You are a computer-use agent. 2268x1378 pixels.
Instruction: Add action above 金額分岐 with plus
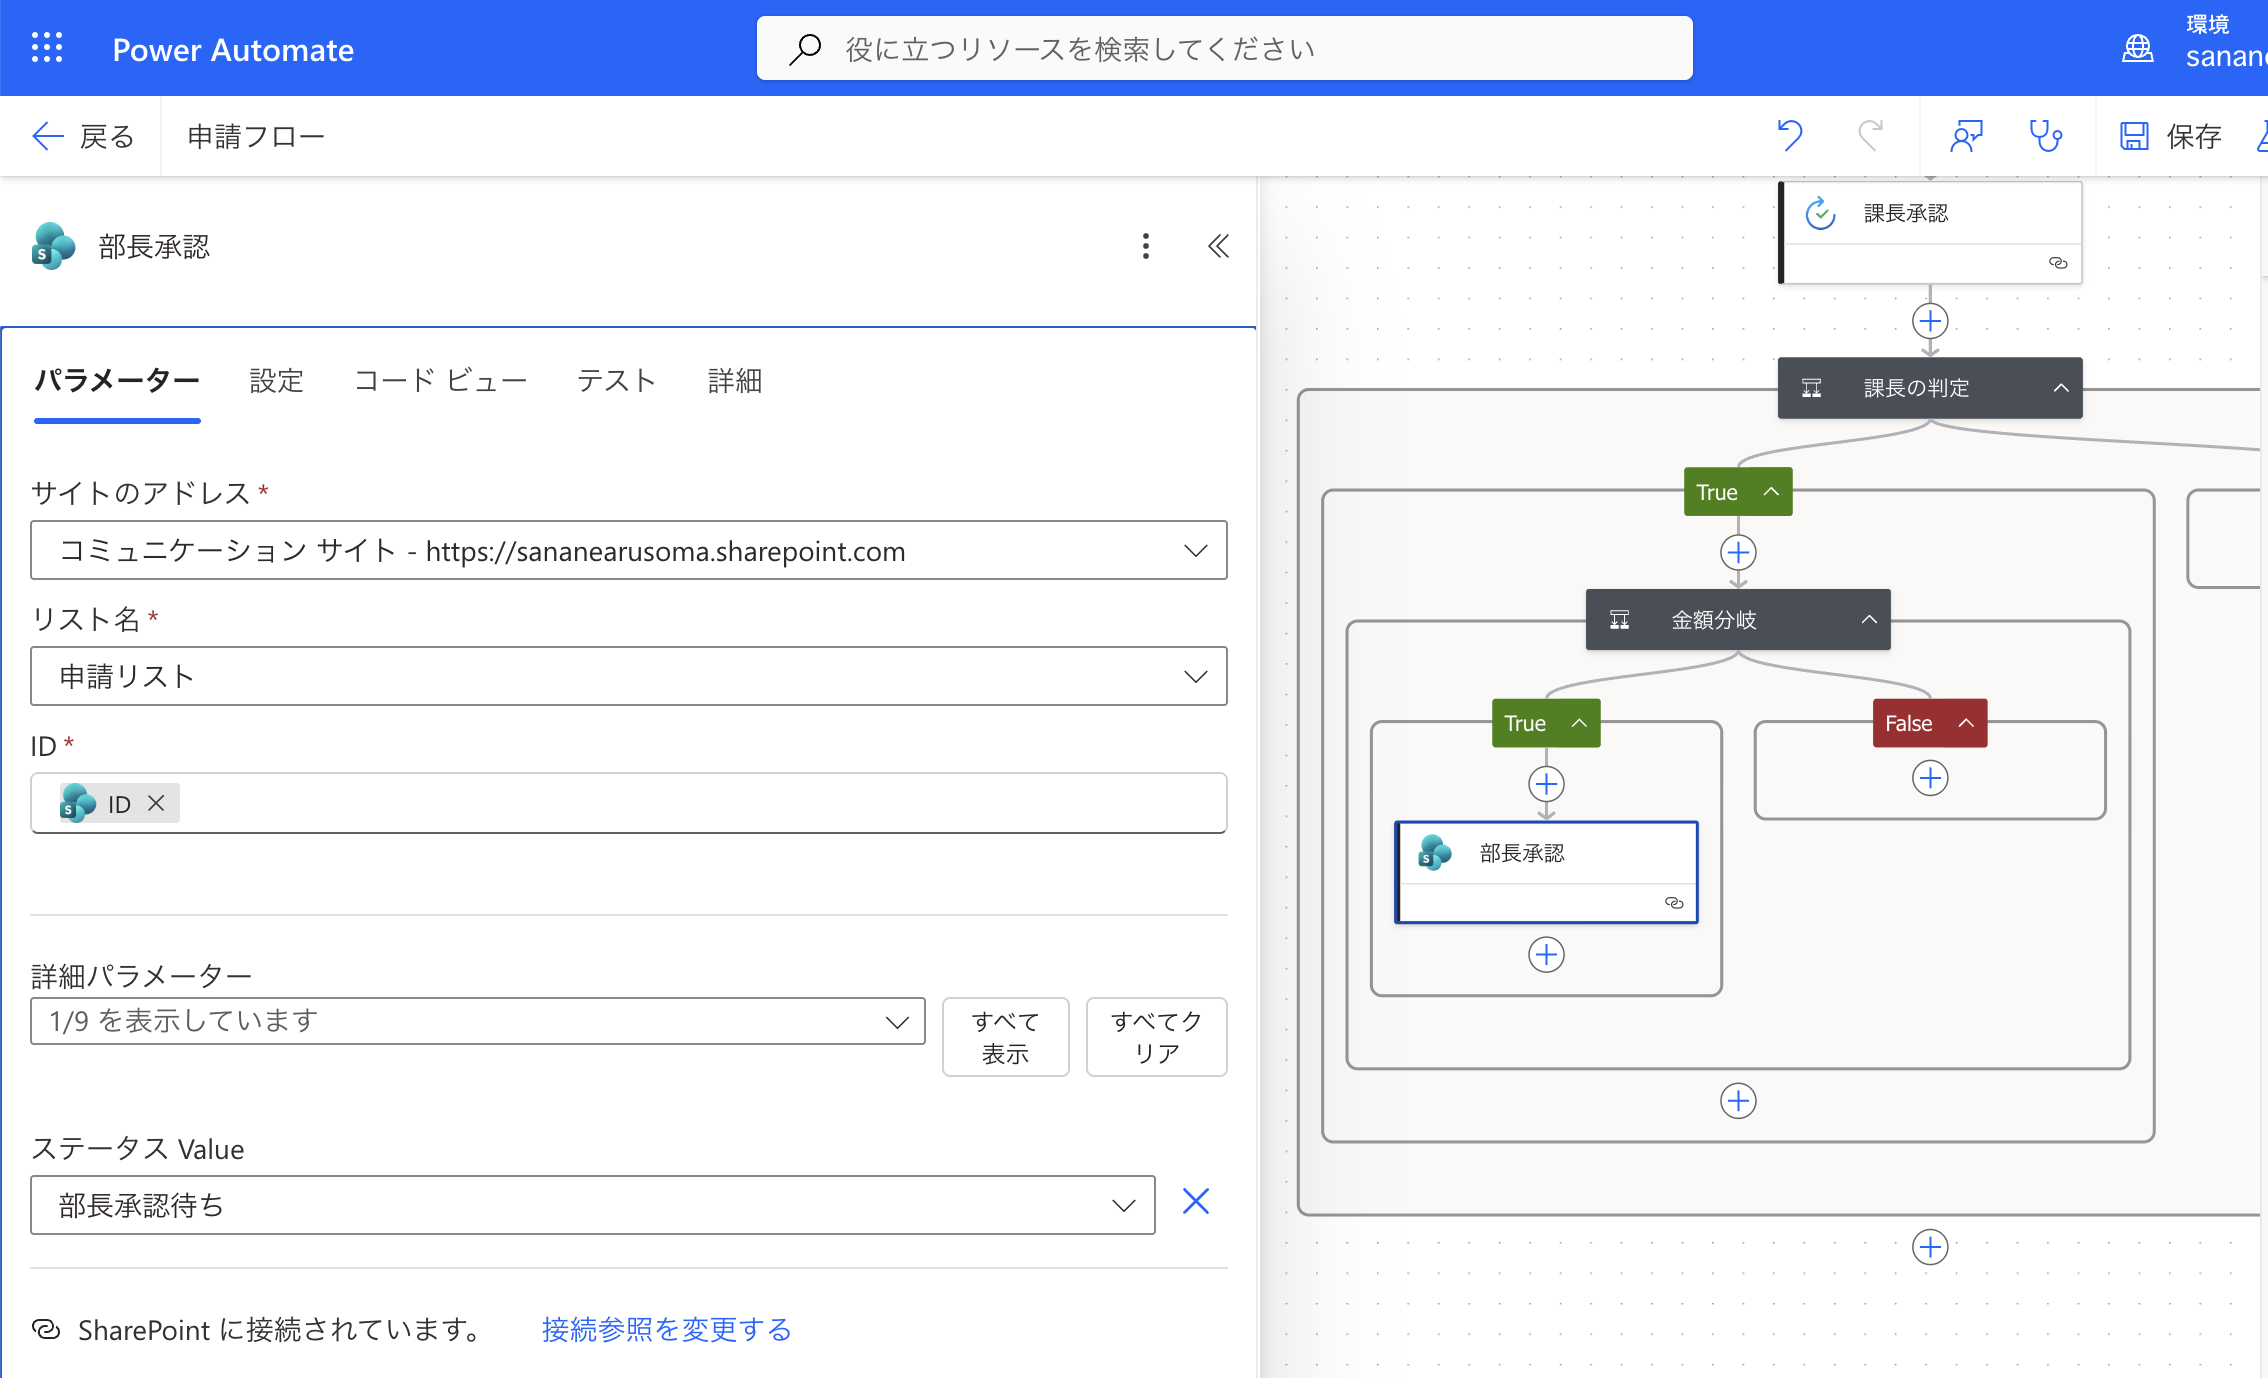[x=1738, y=552]
